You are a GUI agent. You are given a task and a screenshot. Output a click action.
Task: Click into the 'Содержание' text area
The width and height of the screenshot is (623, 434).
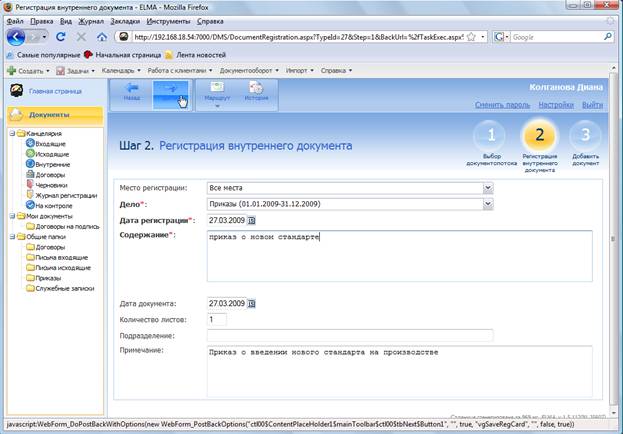[400, 256]
